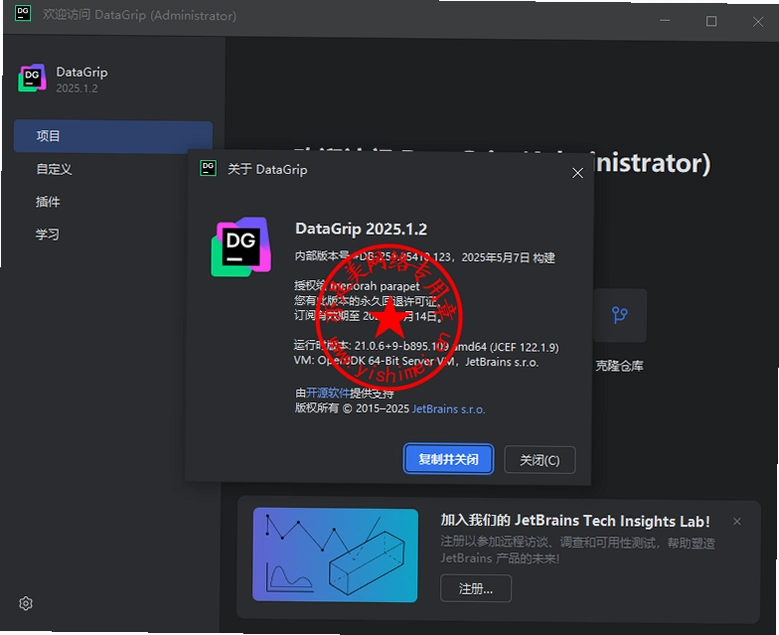Maximize the DataGrip welcome window
779x635 pixels.
point(711,21)
